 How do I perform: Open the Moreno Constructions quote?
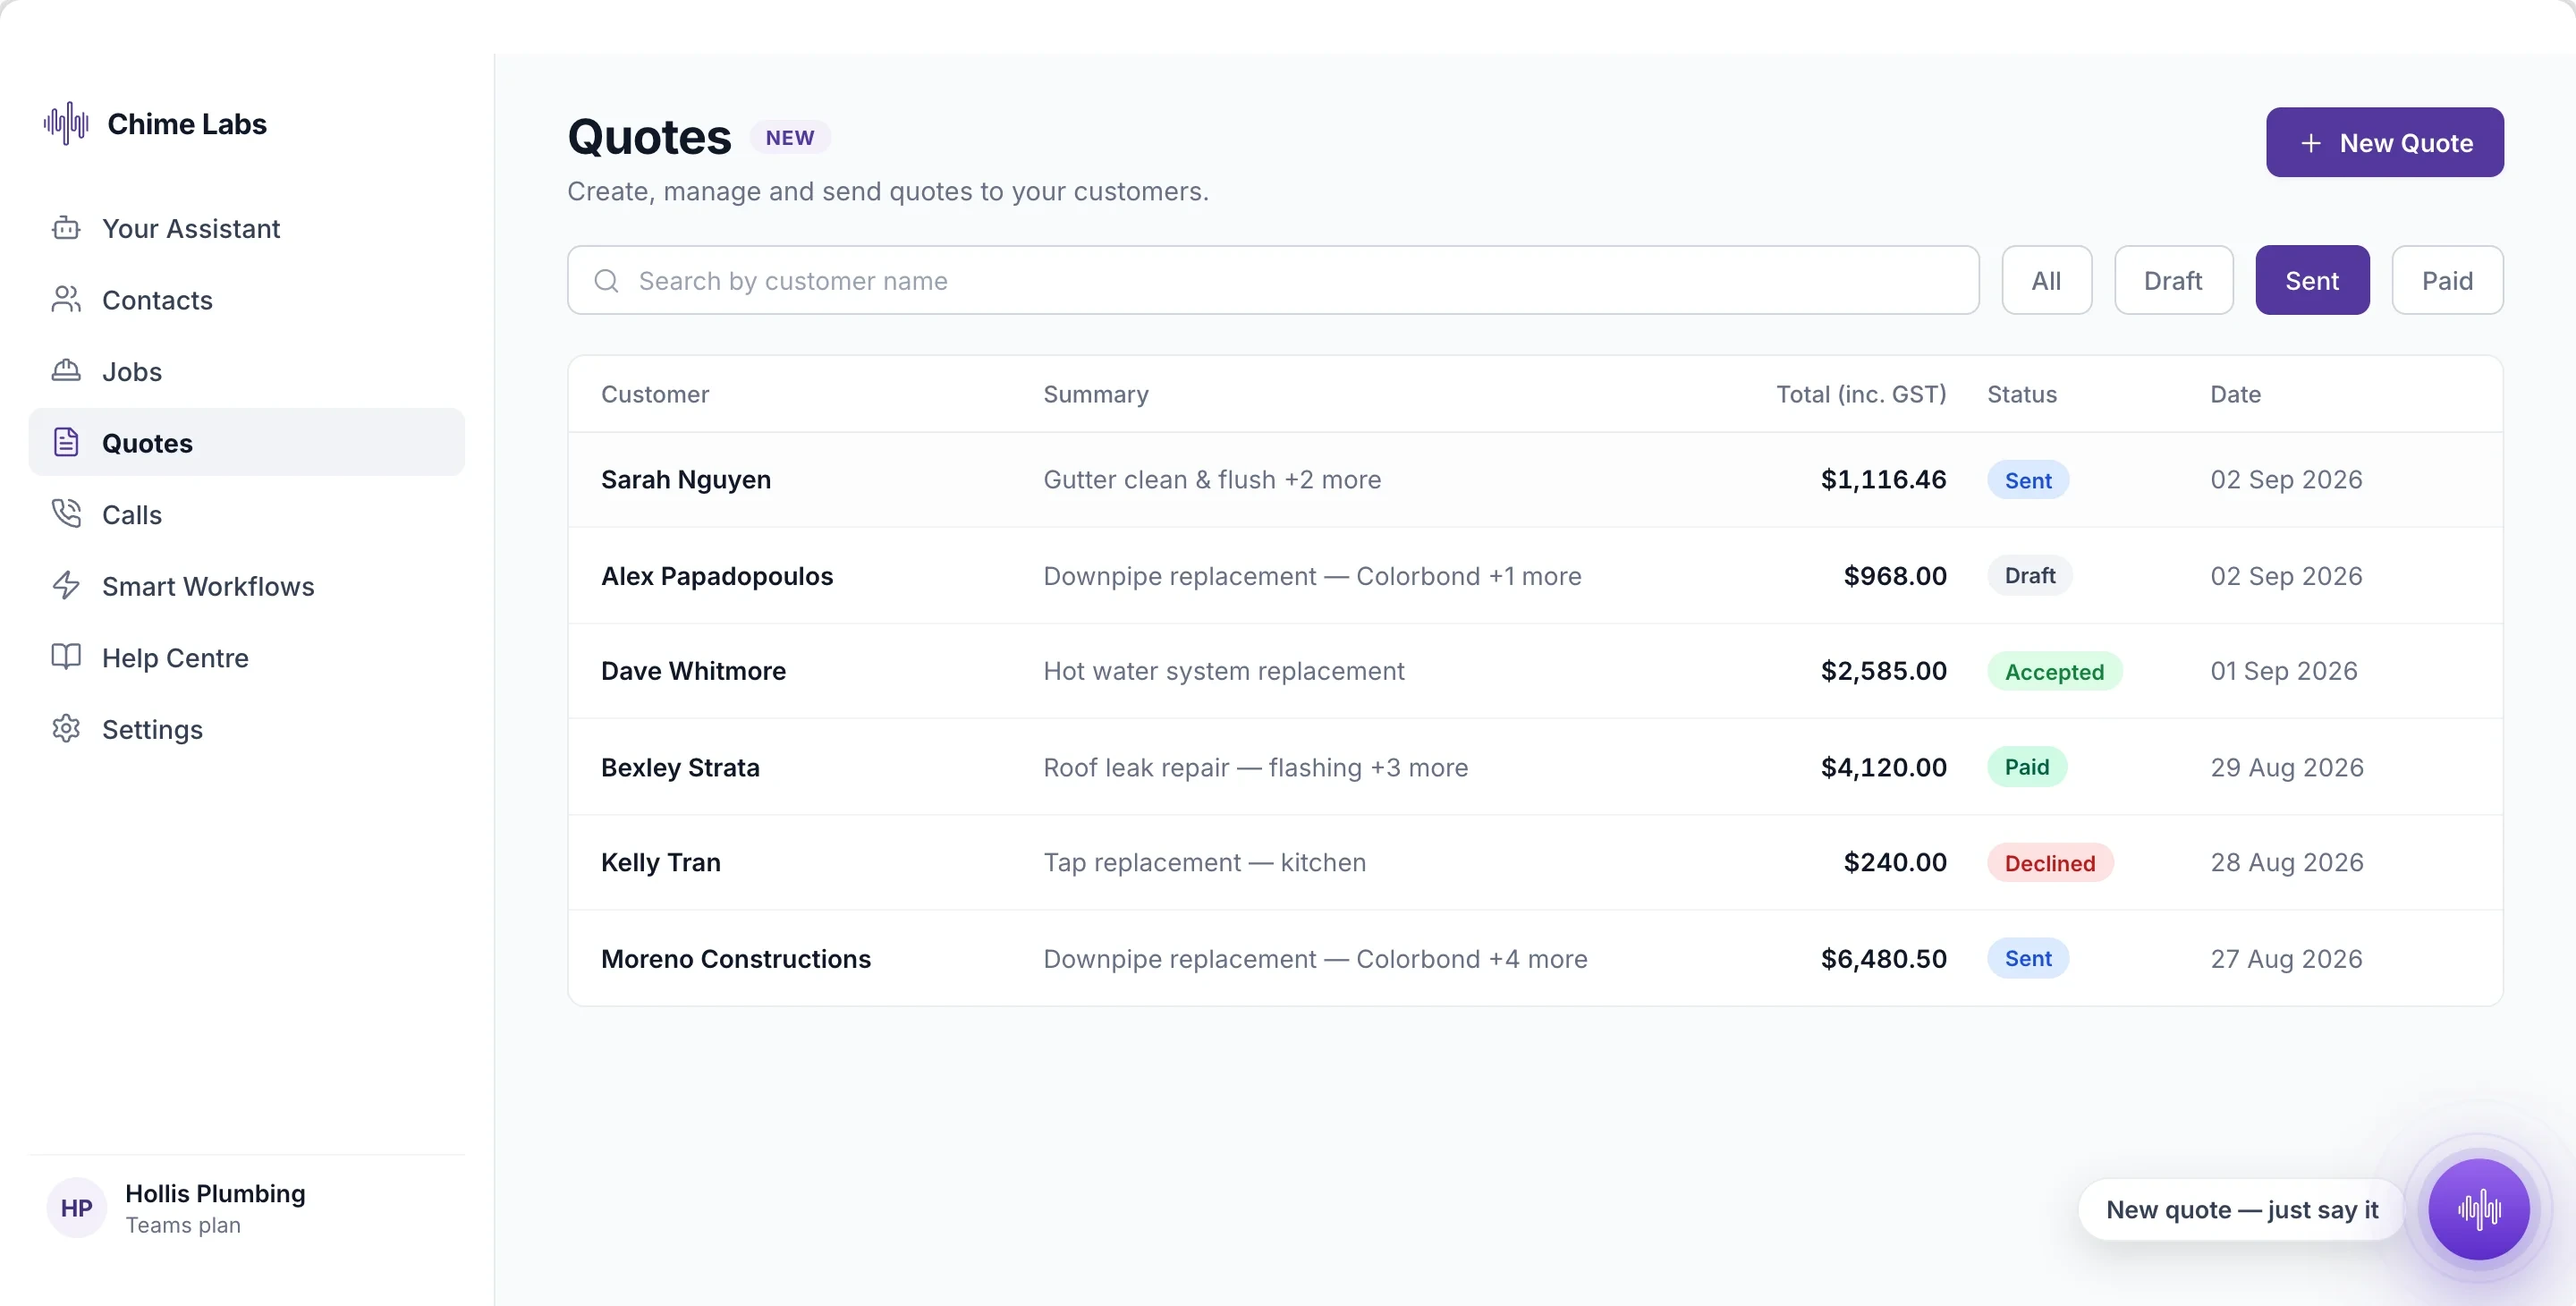[1535, 958]
